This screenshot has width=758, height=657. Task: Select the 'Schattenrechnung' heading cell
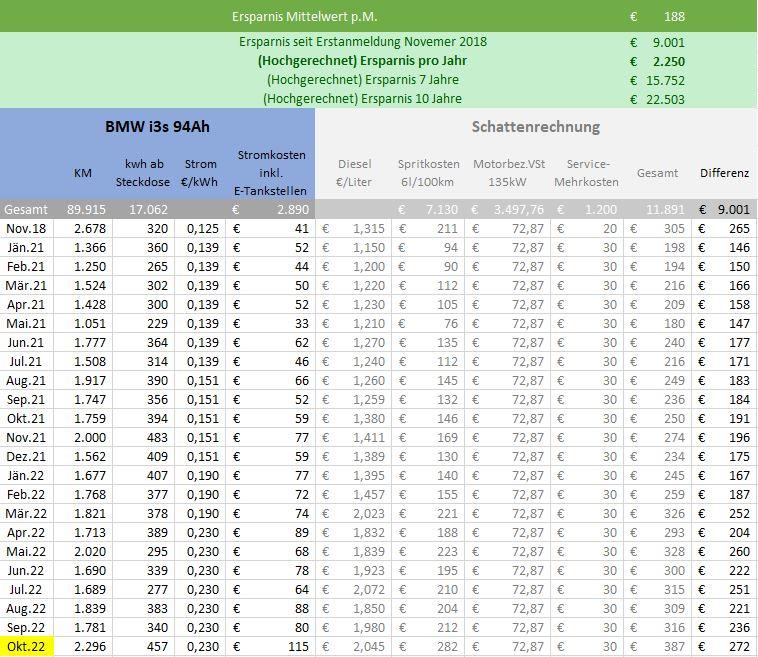536,127
